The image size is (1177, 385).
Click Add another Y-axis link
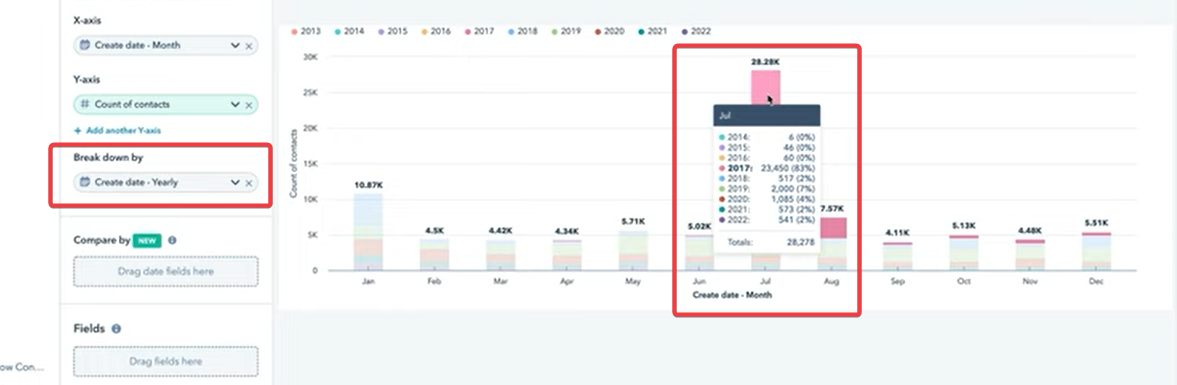[x=117, y=131]
